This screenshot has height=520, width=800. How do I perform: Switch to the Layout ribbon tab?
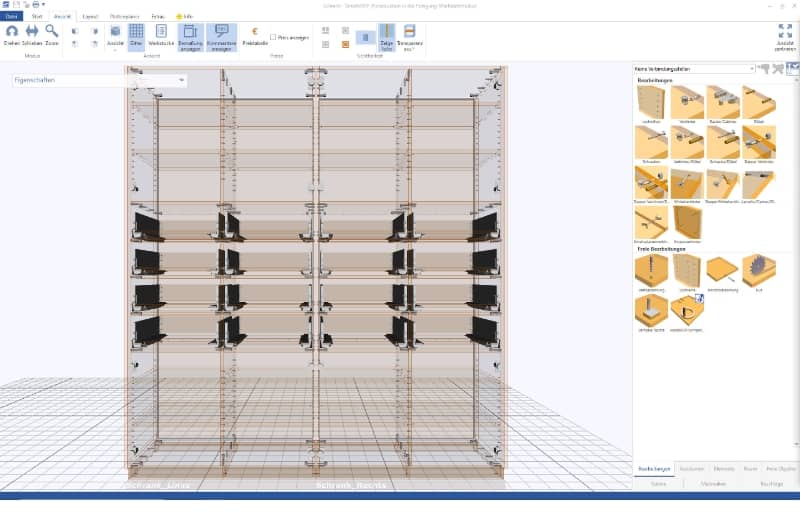[x=90, y=16]
